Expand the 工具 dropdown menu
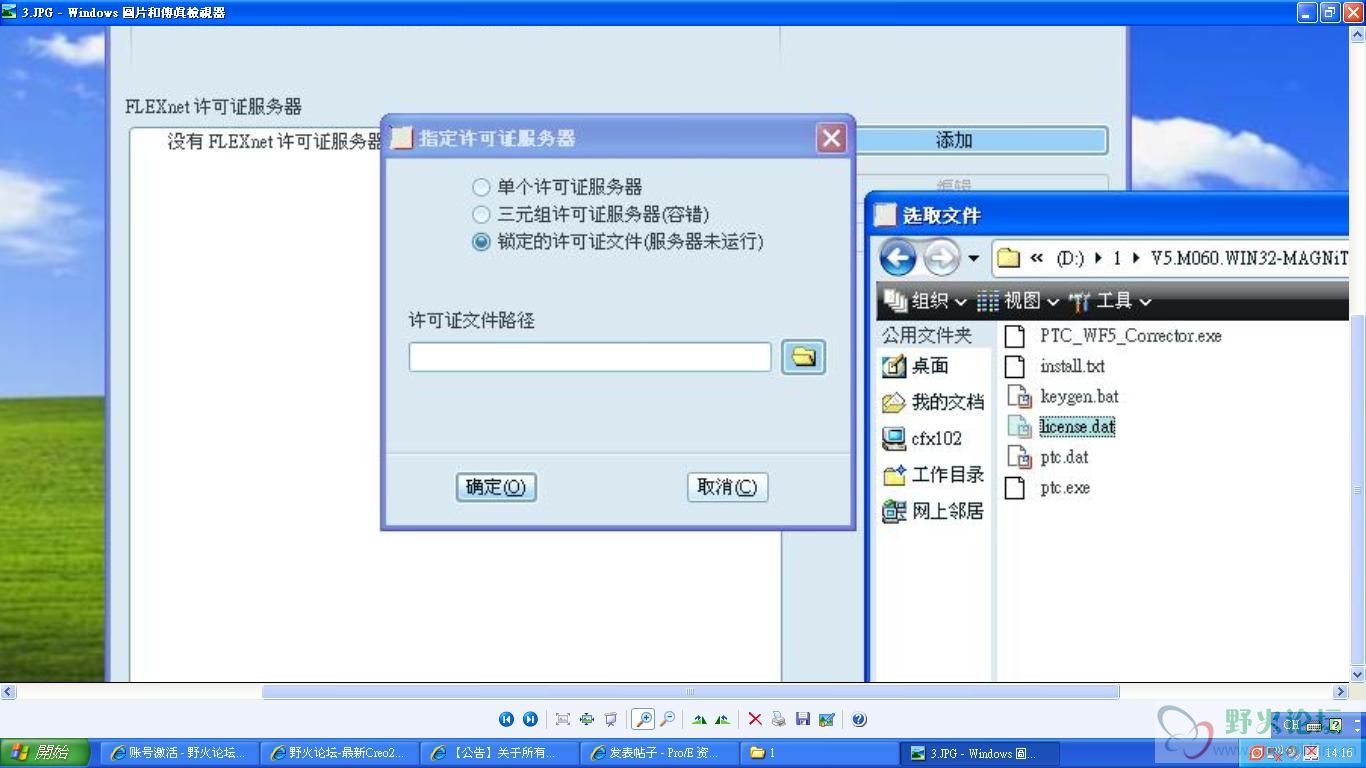Image resolution: width=1366 pixels, height=768 pixels. click(x=1110, y=301)
